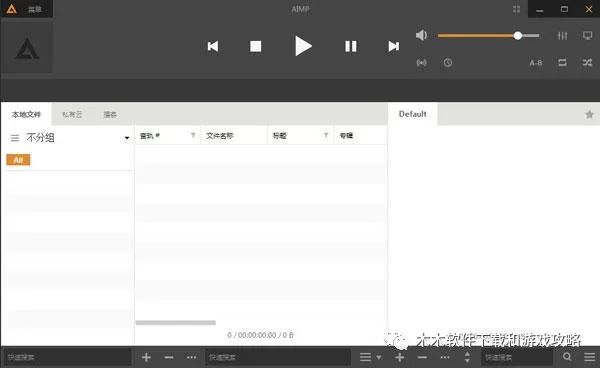600x368 pixels.
Task: Switch to the third music library tab
Action: pos(110,114)
